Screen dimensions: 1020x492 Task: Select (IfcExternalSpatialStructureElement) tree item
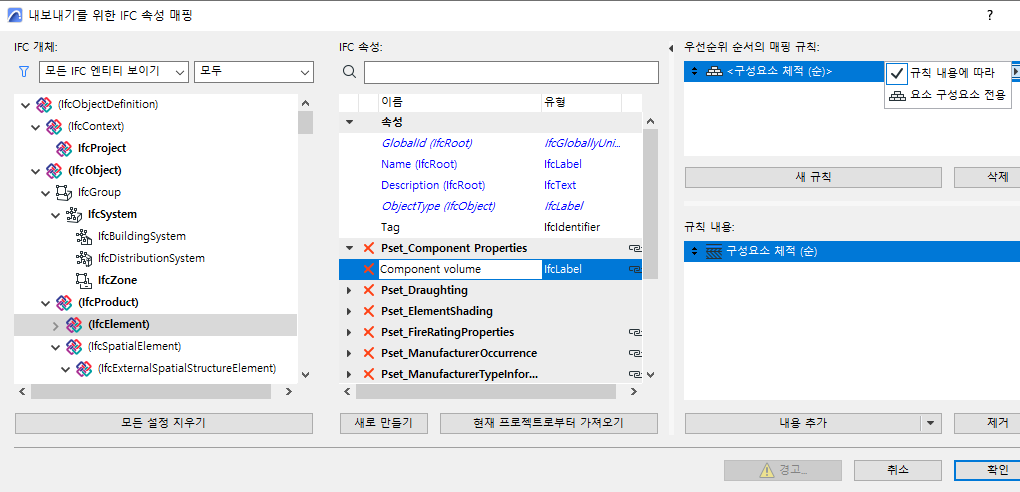187,368
